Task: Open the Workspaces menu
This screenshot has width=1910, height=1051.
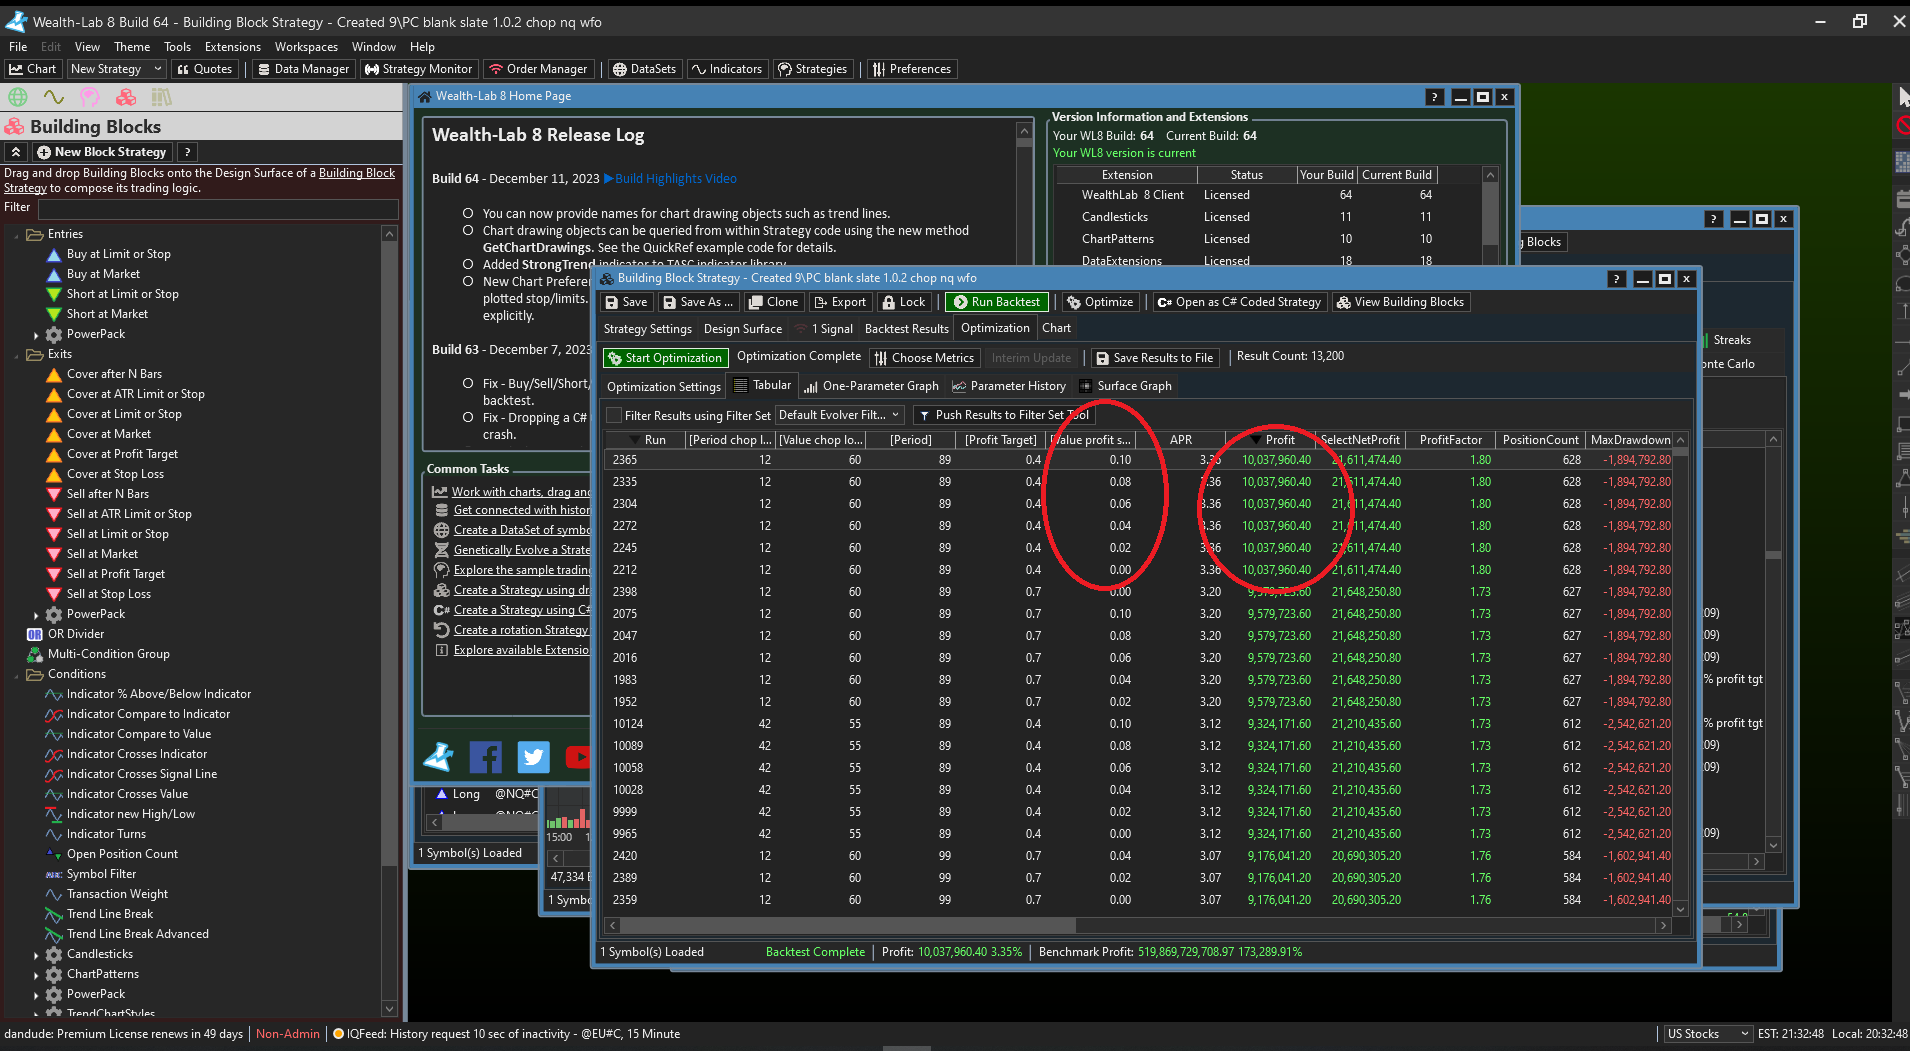Action: point(306,47)
